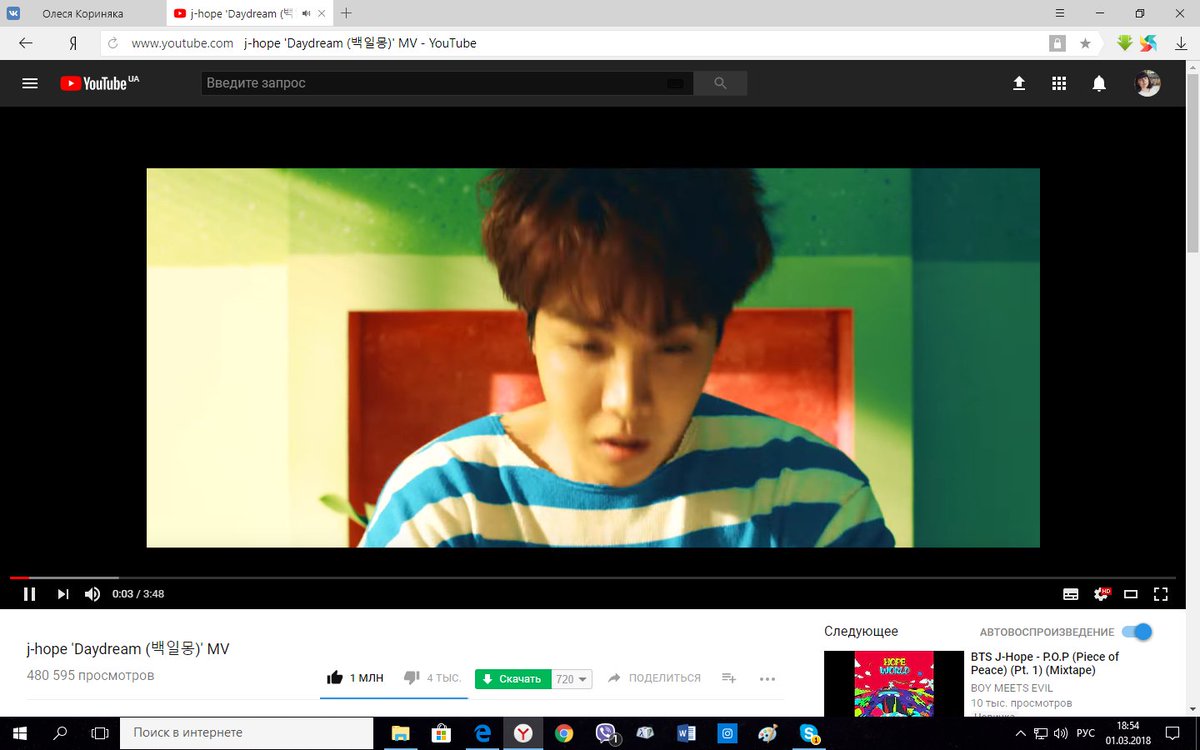Click the Yandex Я home button
Viewport: 1200px width, 750px height.
[x=73, y=44]
